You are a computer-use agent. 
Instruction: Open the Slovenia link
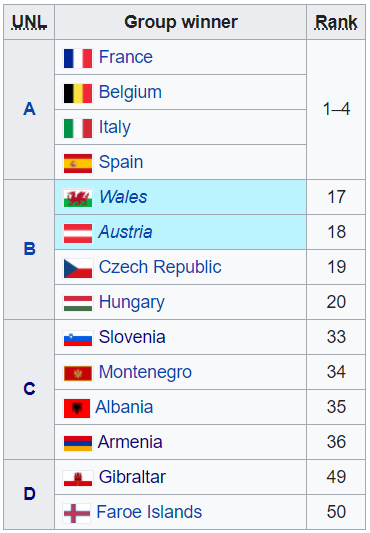tap(132, 337)
